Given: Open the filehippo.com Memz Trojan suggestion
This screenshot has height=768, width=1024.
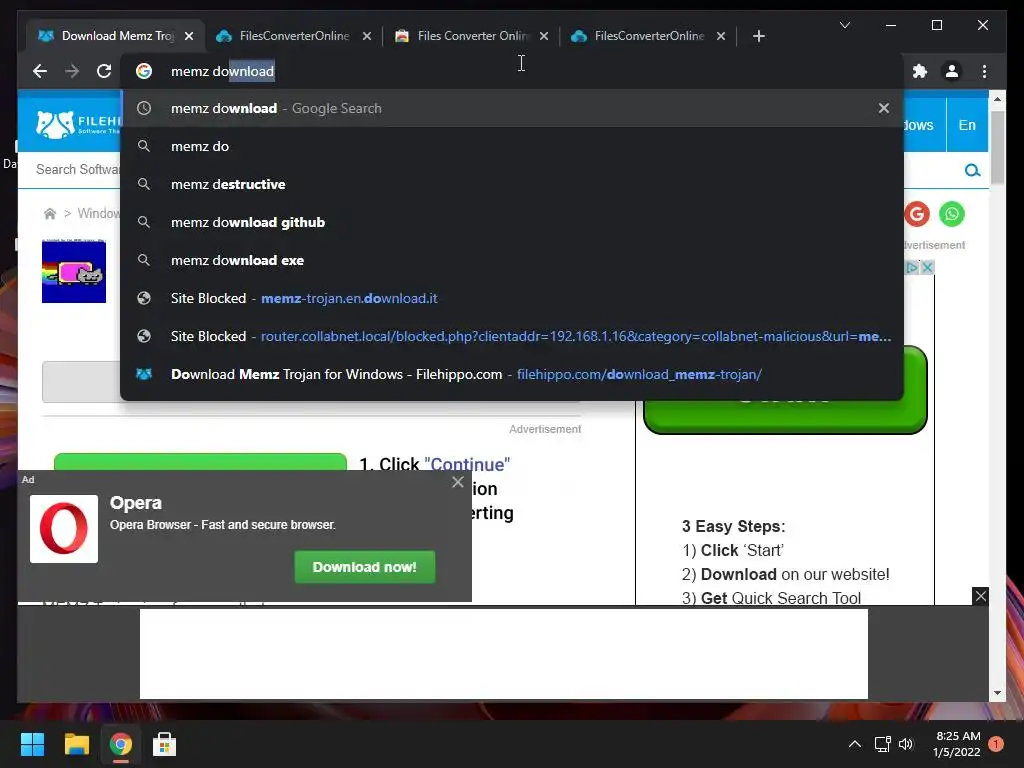Looking at the screenshot, I should click(512, 374).
